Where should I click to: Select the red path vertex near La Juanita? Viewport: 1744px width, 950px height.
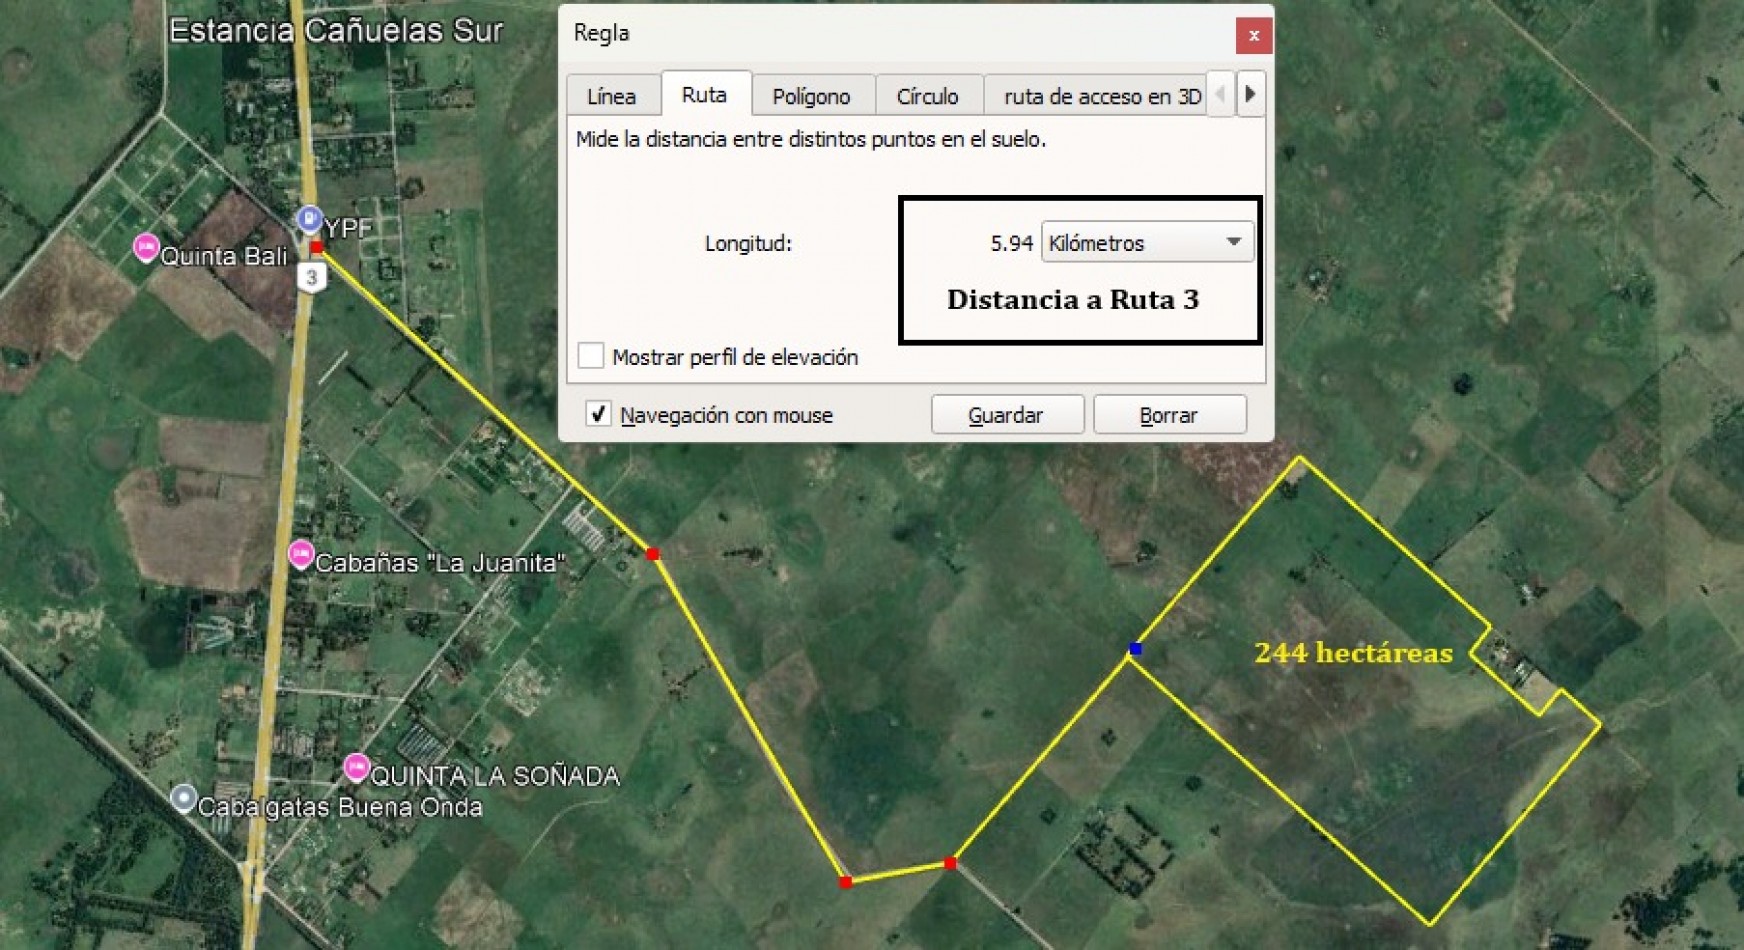click(x=653, y=554)
